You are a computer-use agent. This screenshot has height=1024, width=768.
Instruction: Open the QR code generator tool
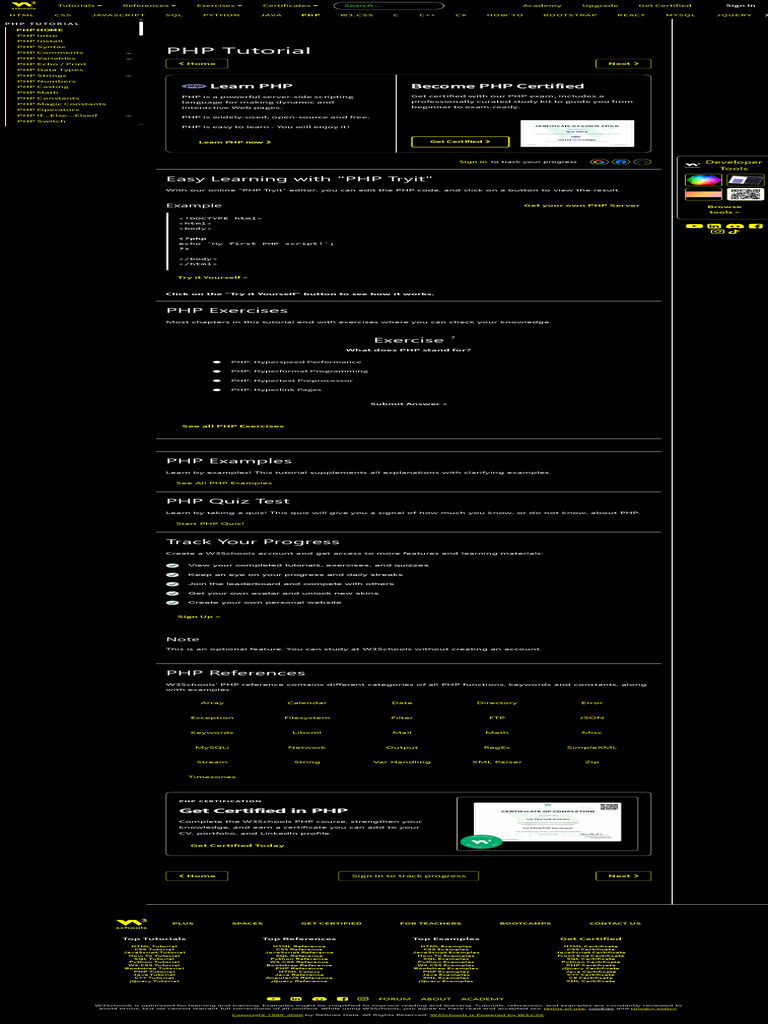coord(745,195)
